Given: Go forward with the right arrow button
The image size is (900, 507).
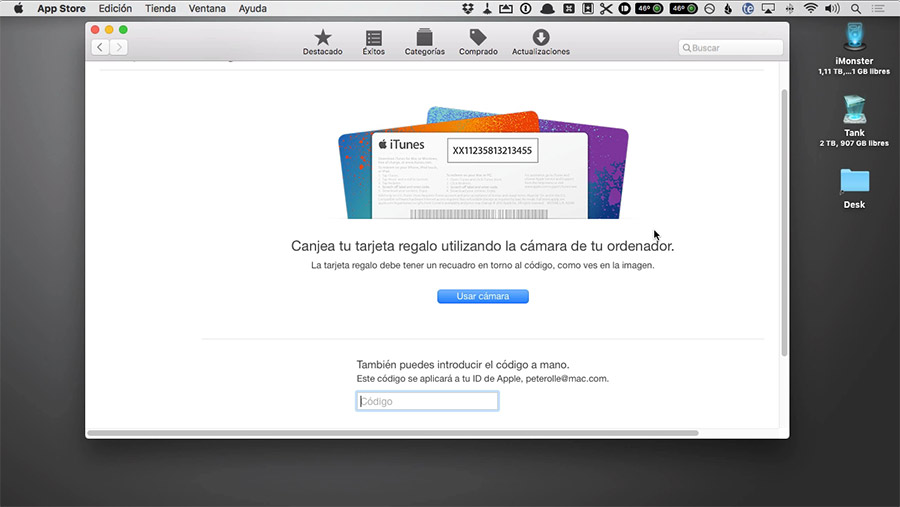Looking at the screenshot, I should (119, 47).
